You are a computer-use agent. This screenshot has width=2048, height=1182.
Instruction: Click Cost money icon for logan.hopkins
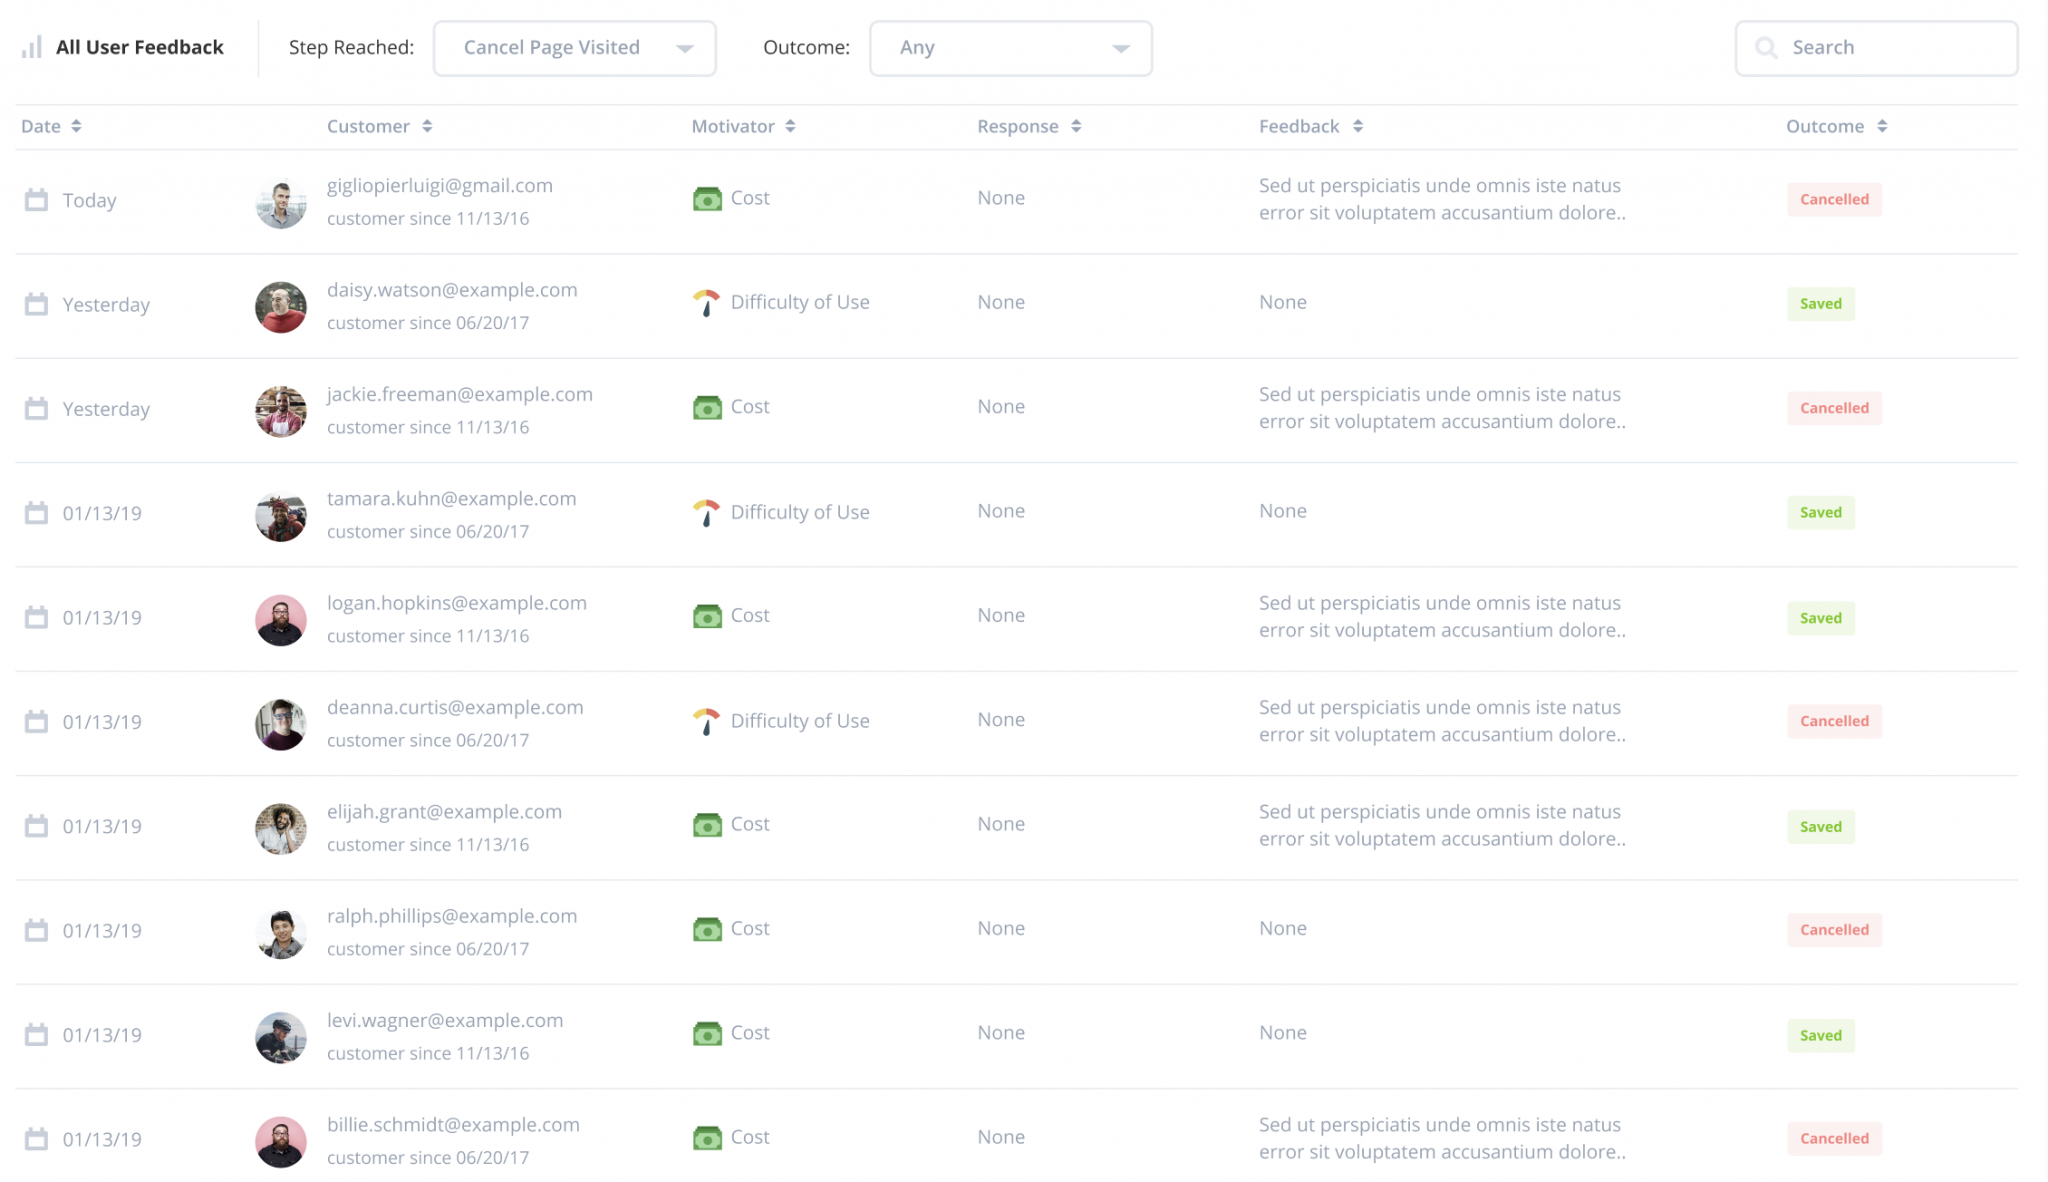(x=707, y=616)
